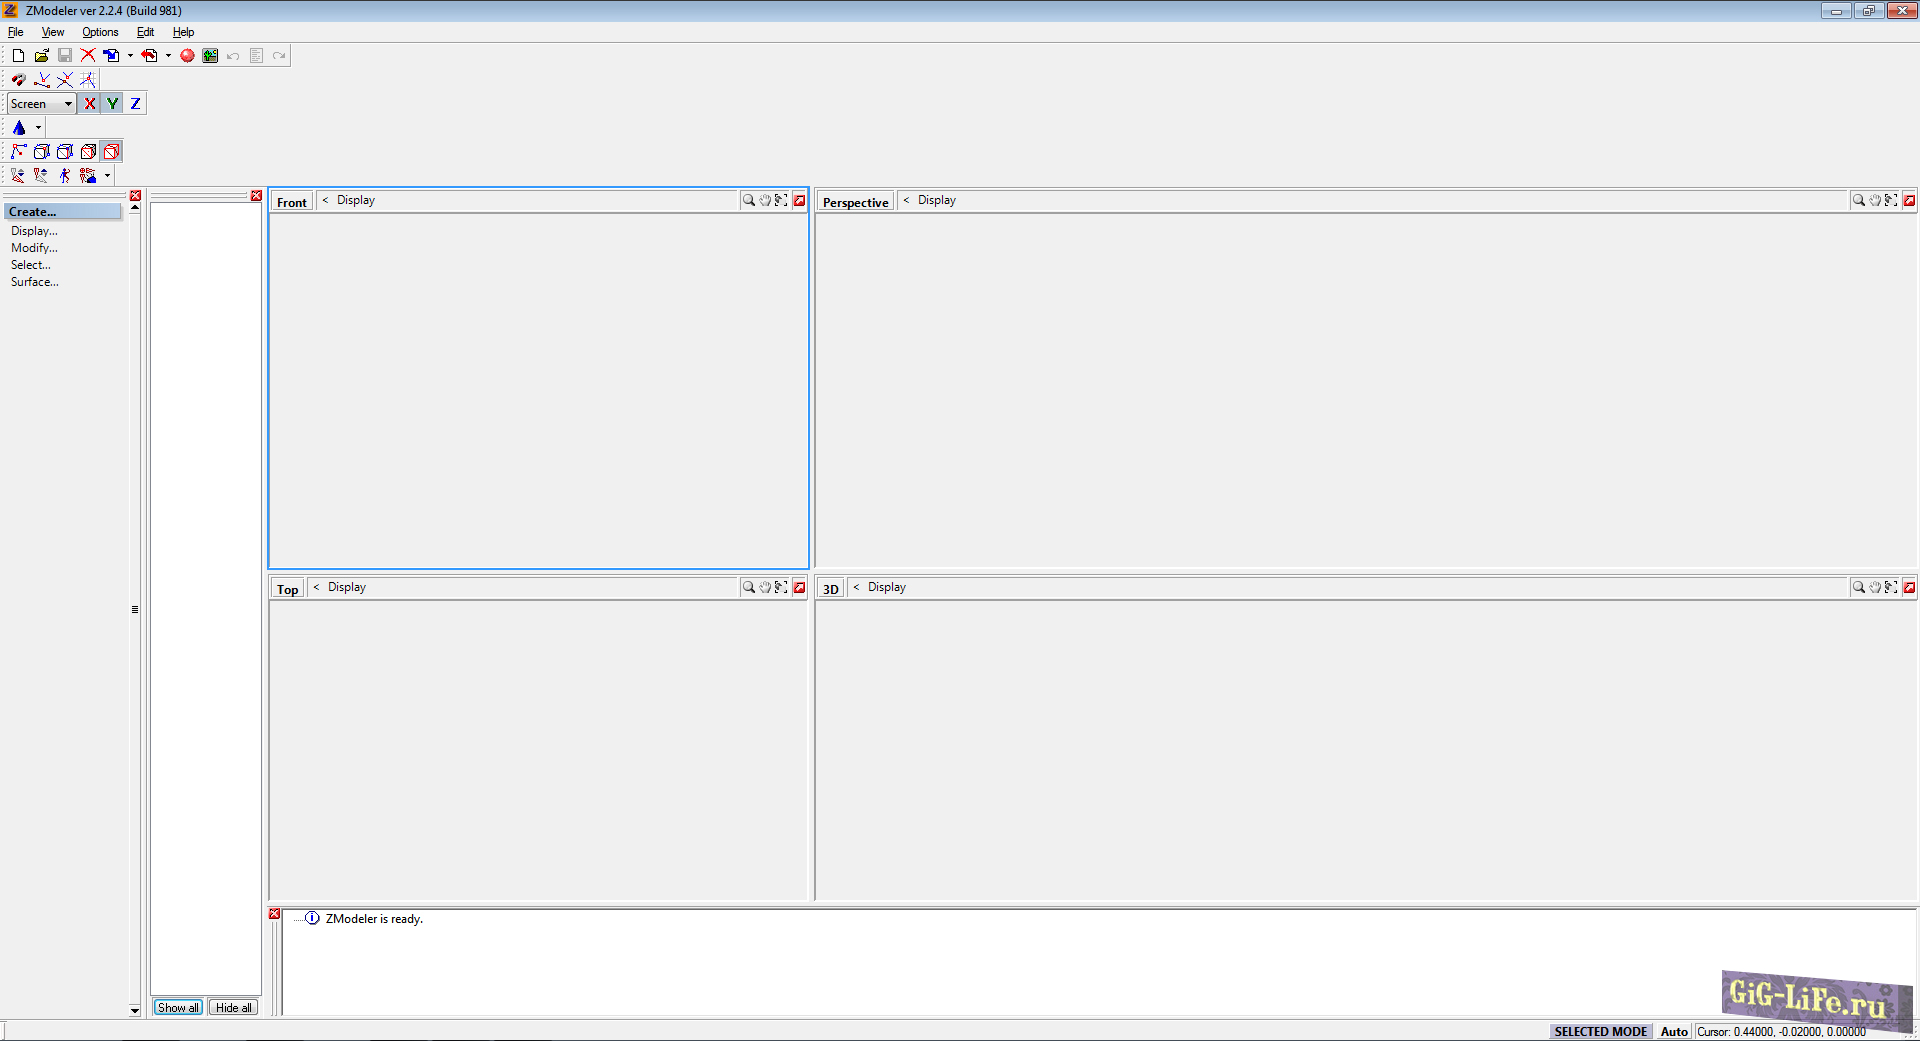Toggle the Y axis constraint
This screenshot has width=1920, height=1041.
coord(113,104)
